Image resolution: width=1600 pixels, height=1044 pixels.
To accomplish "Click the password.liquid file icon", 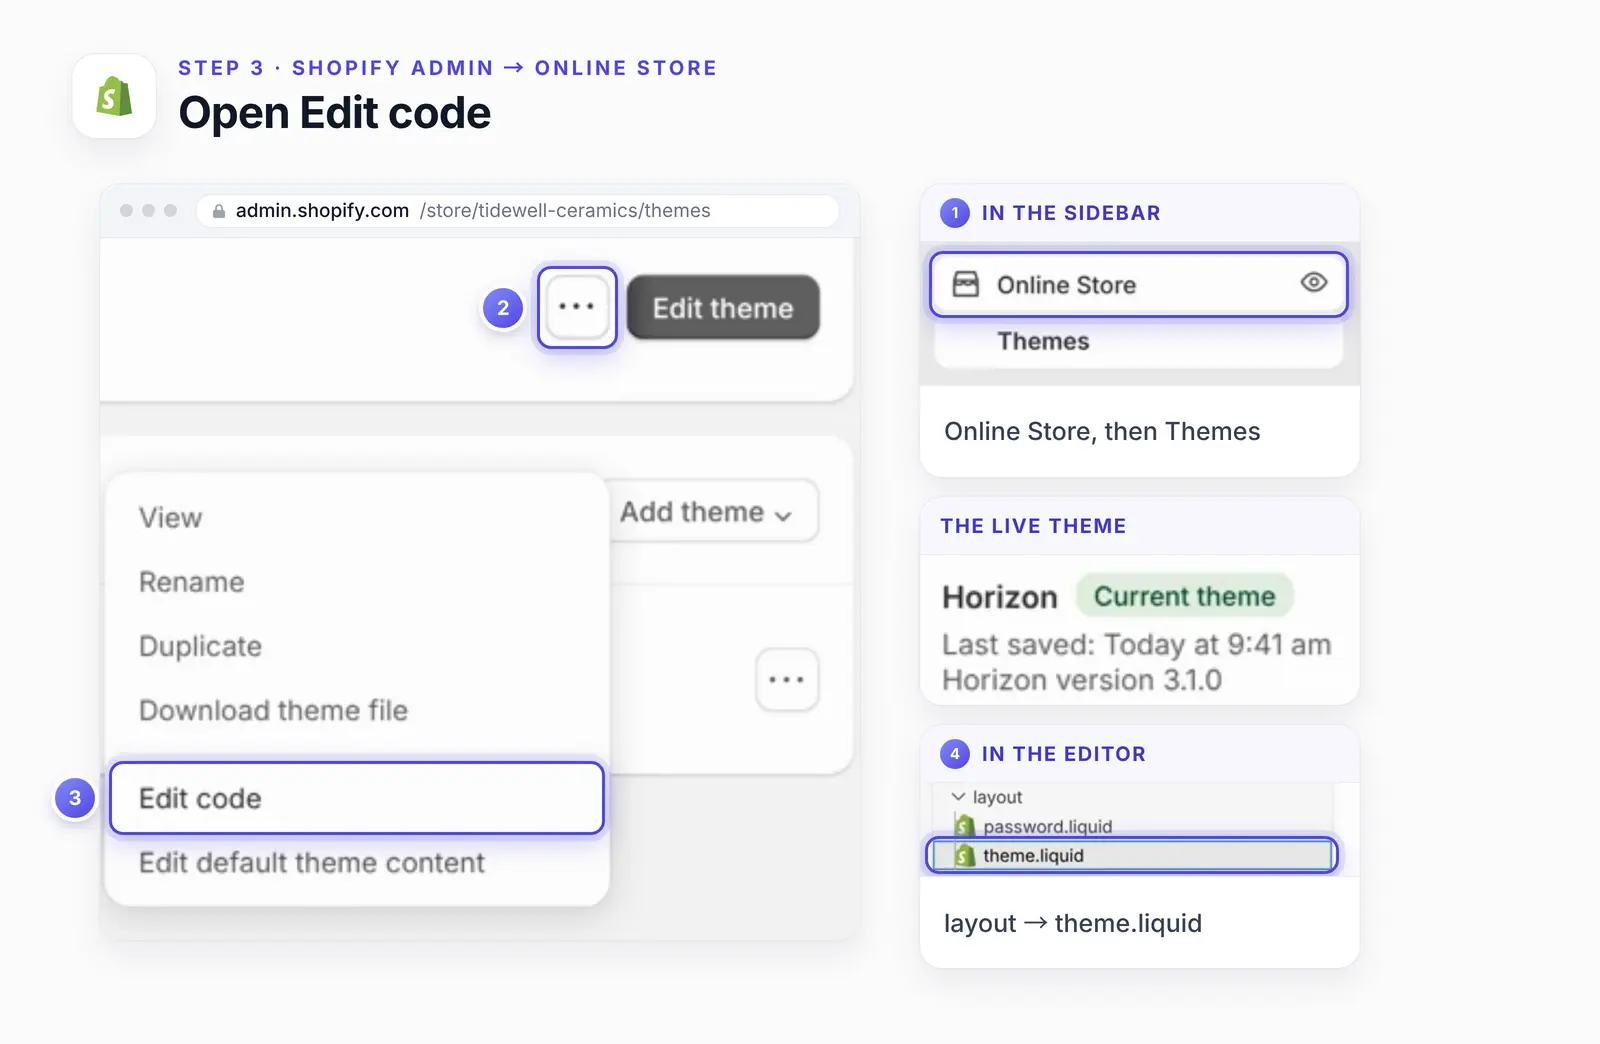I will pyautogui.click(x=964, y=826).
